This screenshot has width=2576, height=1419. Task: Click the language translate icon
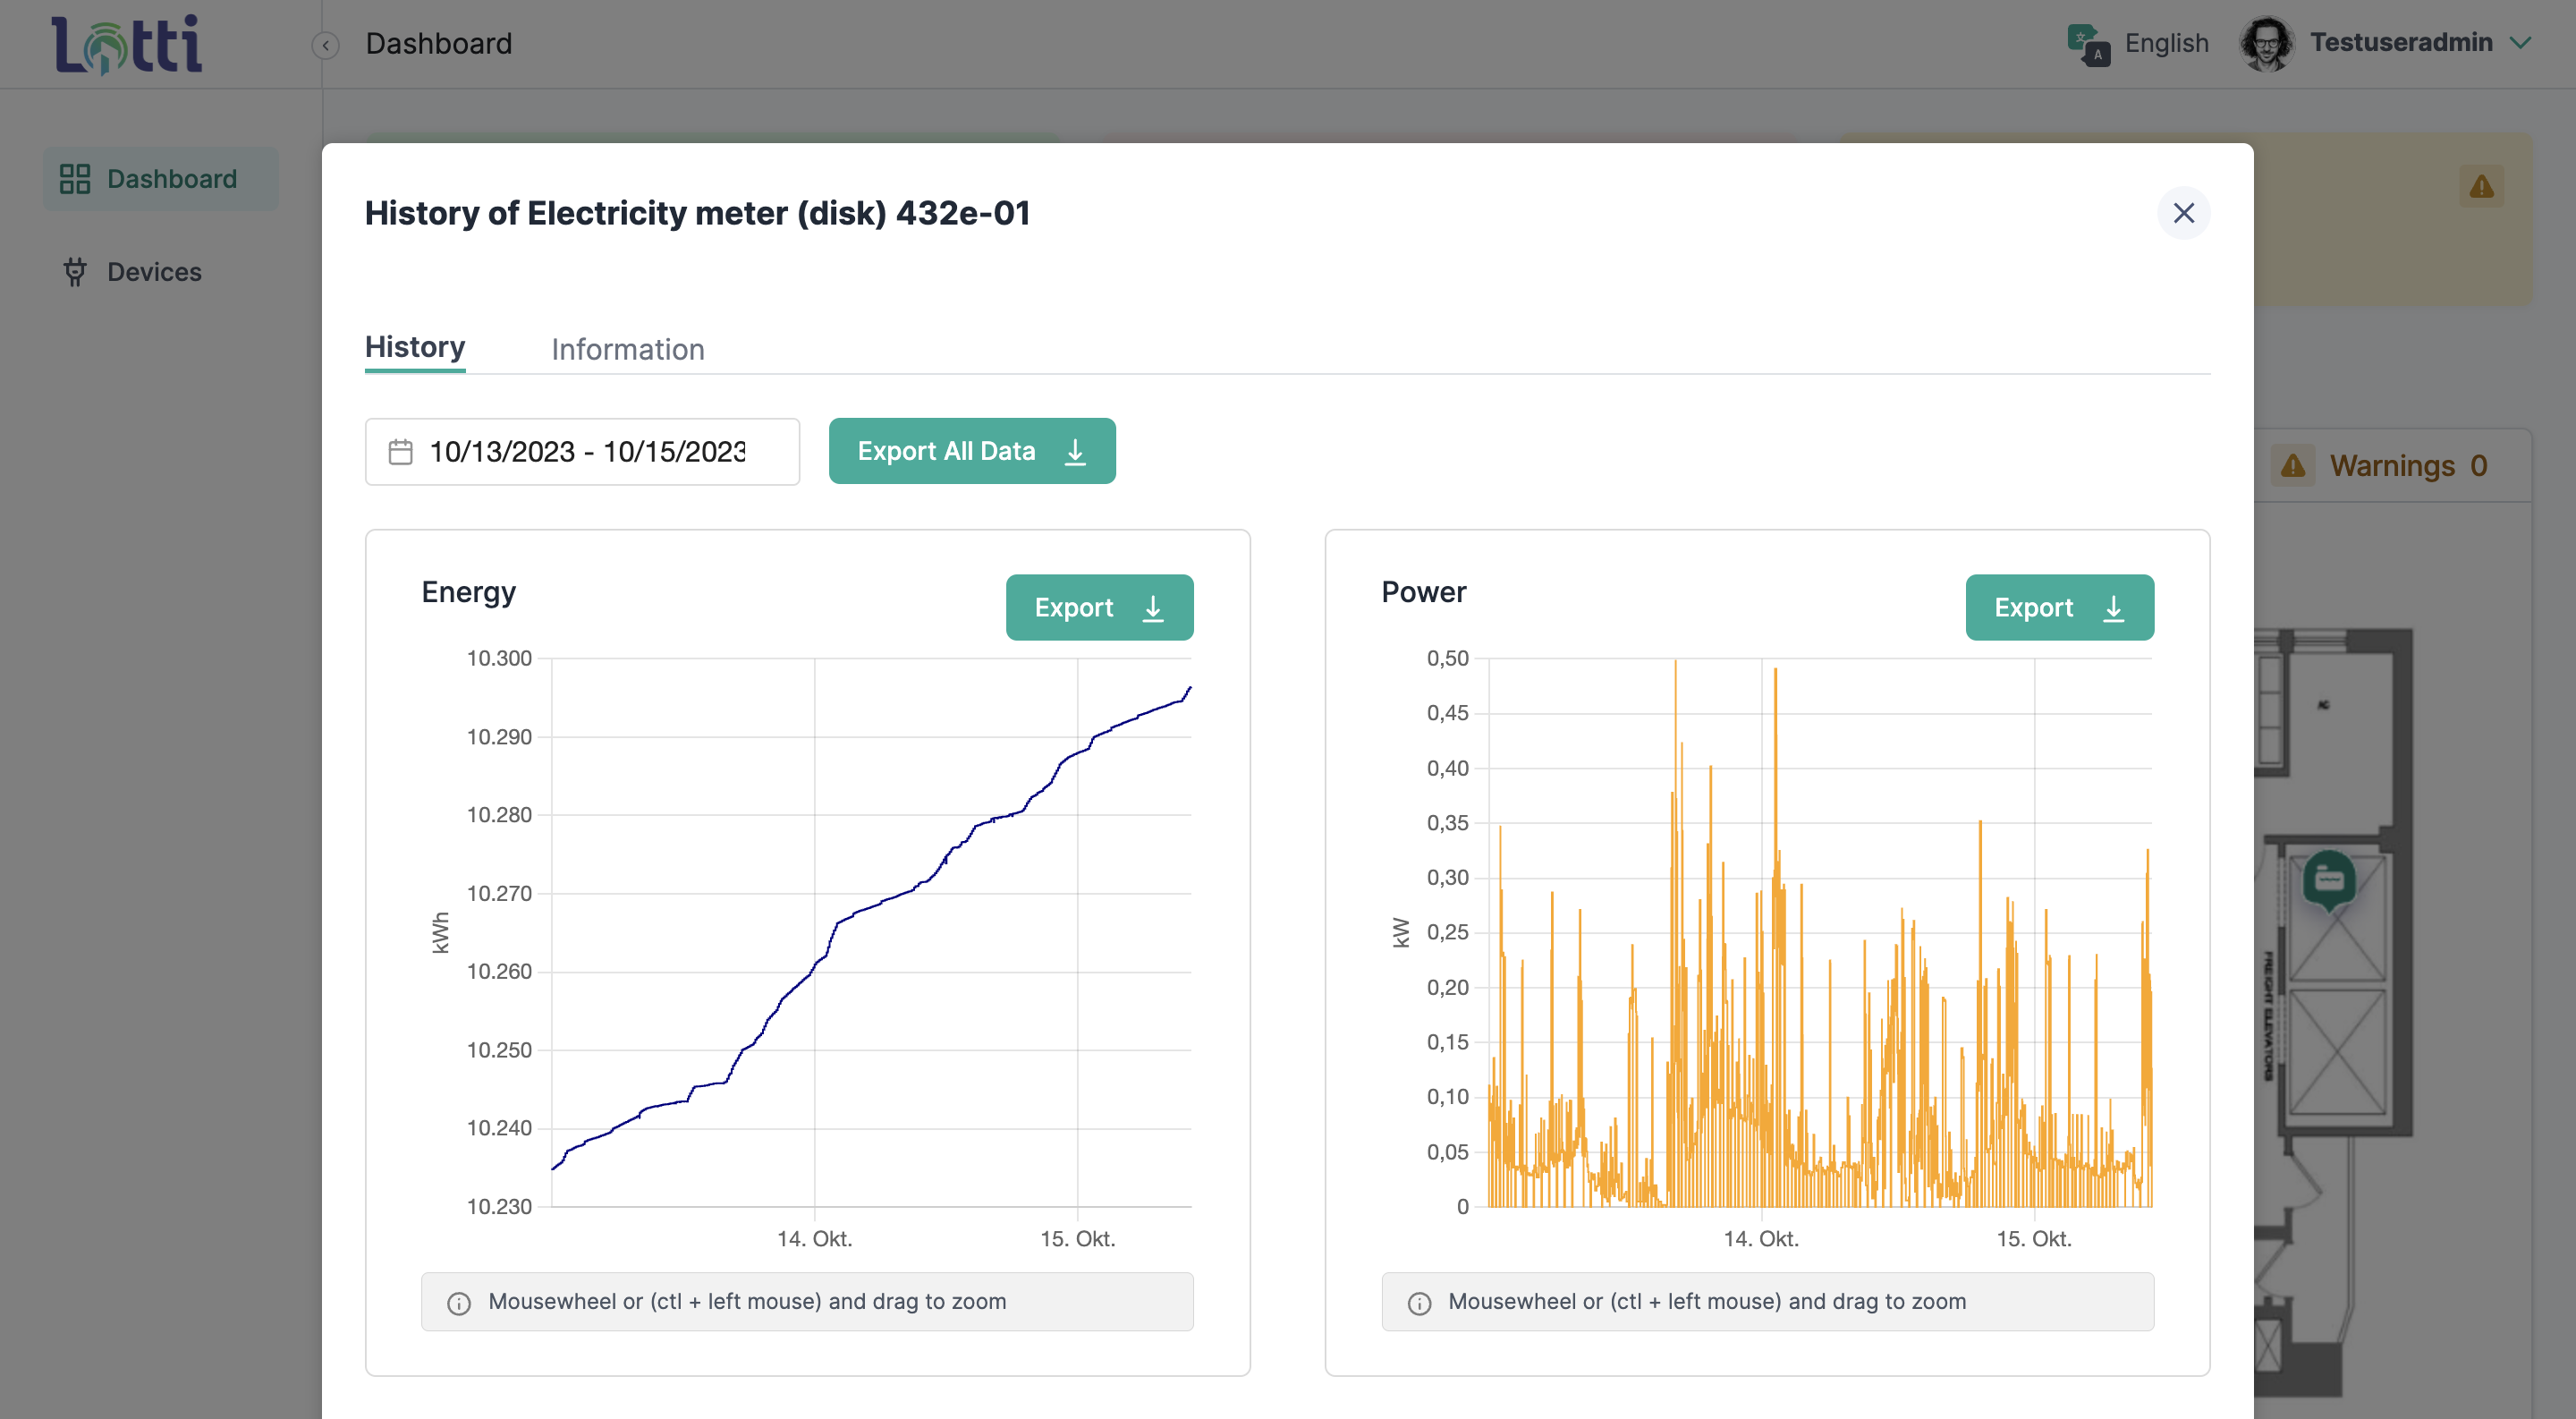coord(2088,44)
